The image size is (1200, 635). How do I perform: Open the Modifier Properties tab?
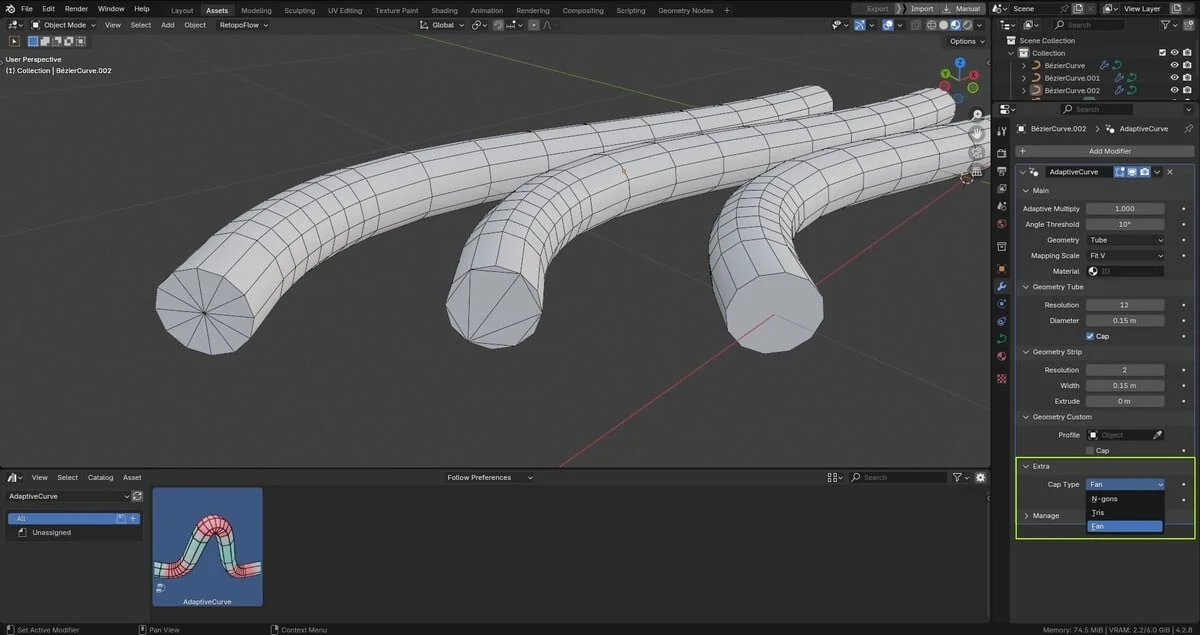[1001, 288]
